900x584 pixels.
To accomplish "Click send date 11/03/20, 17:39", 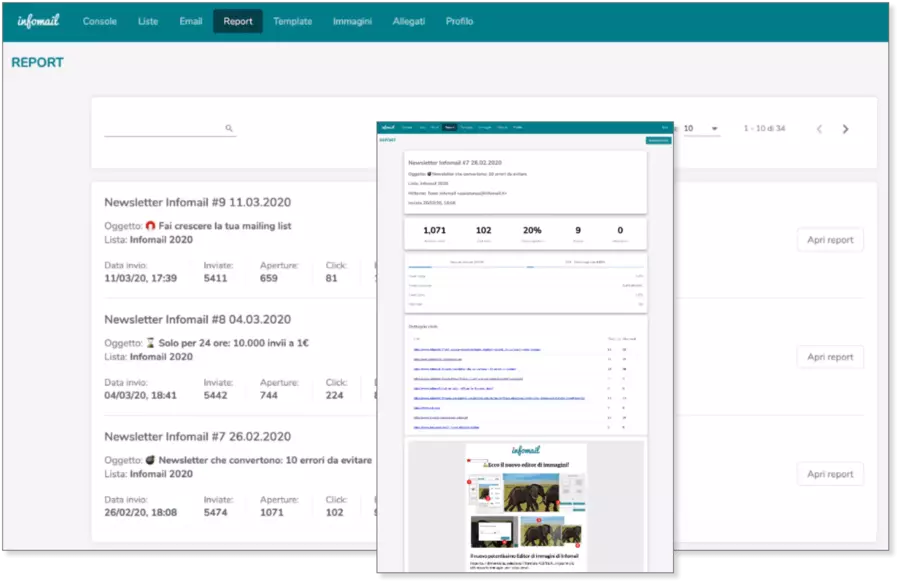I will pos(141,278).
